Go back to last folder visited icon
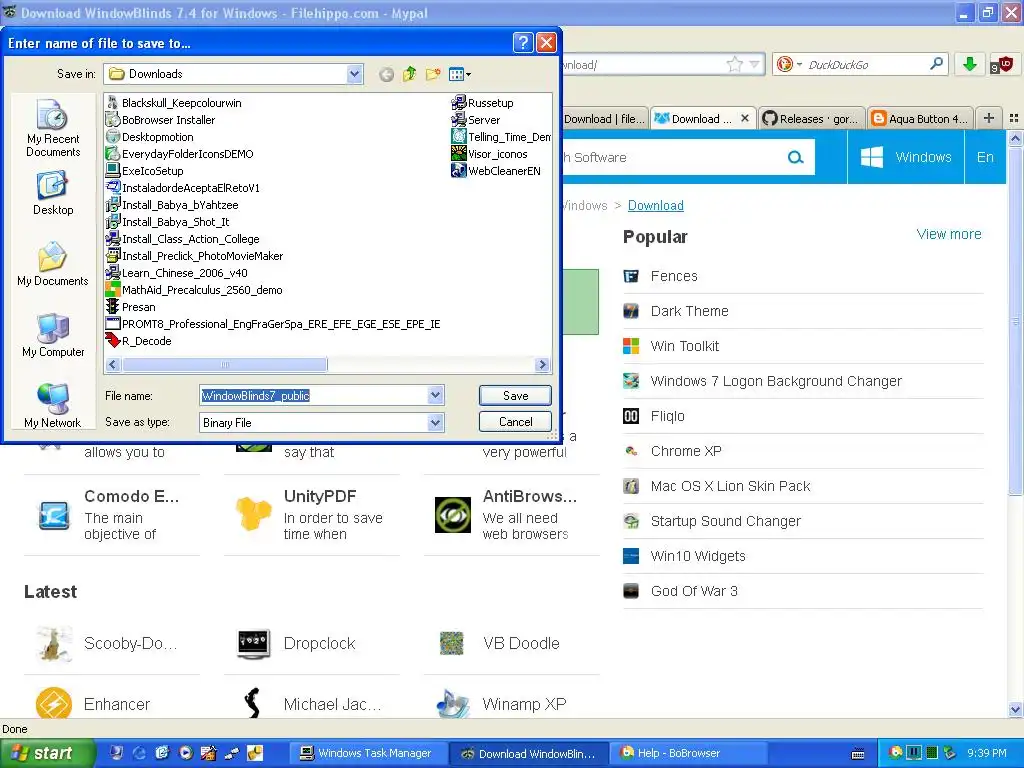Image resolution: width=1024 pixels, height=768 pixels. click(386, 74)
